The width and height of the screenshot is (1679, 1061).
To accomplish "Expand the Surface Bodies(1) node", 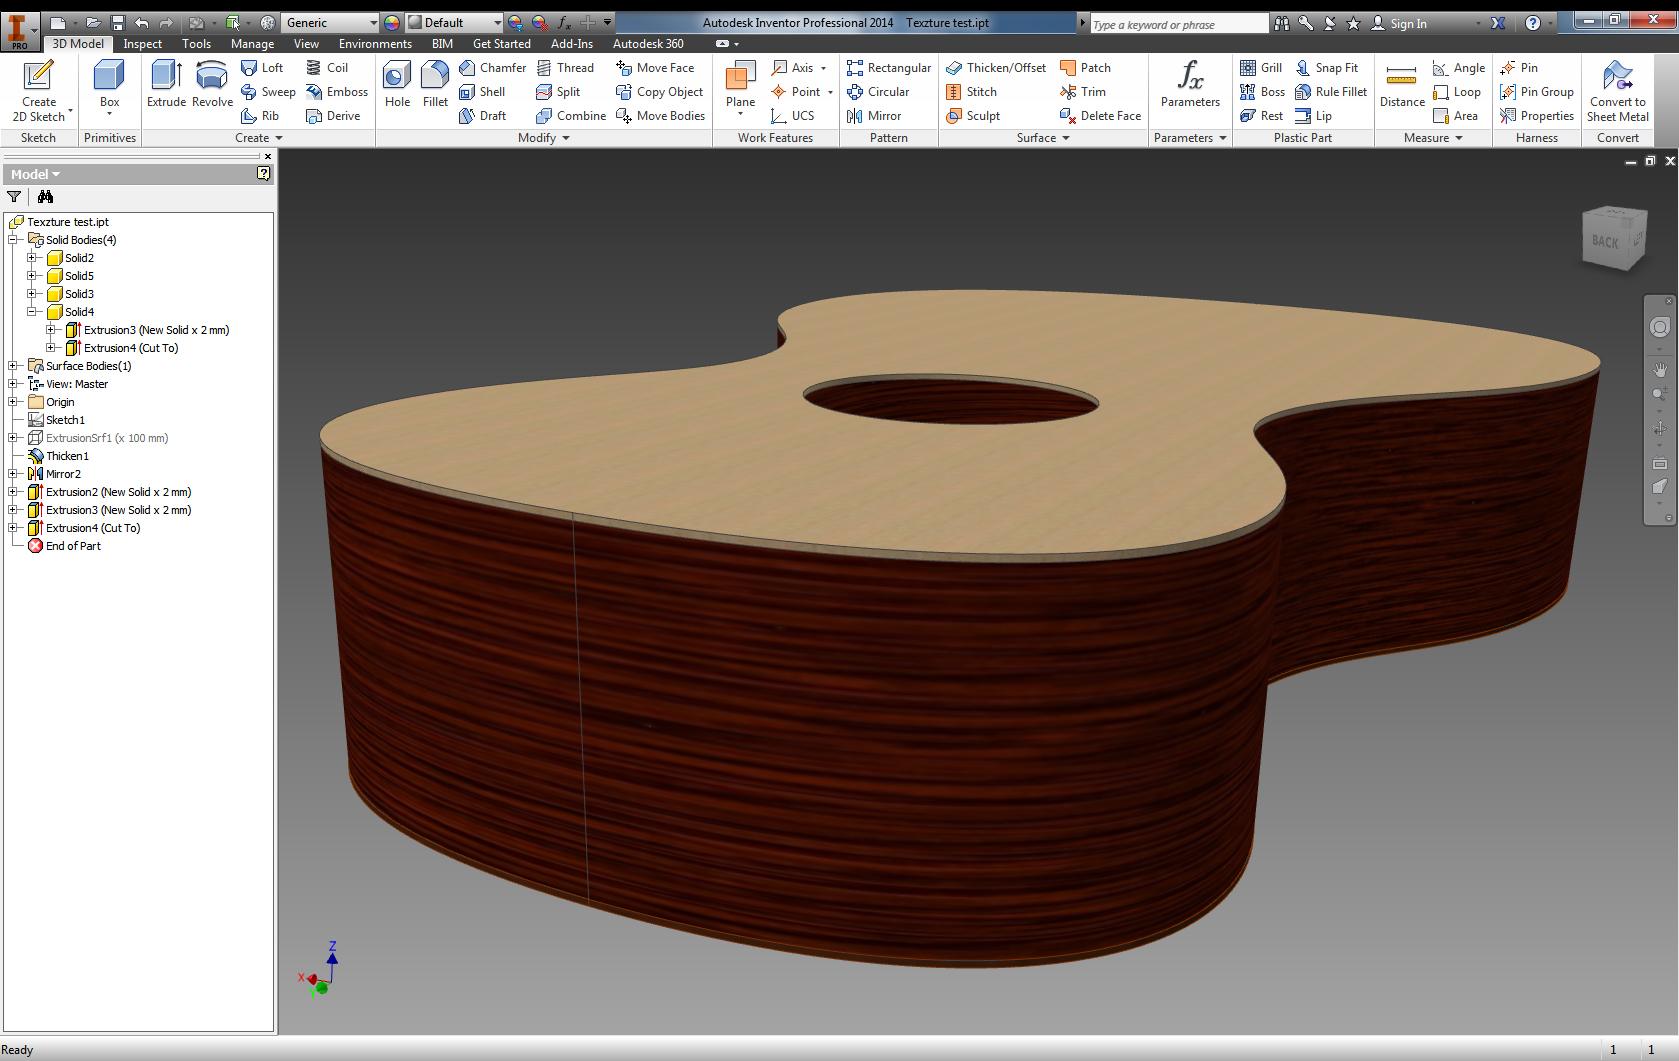I will click(x=13, y=366).
